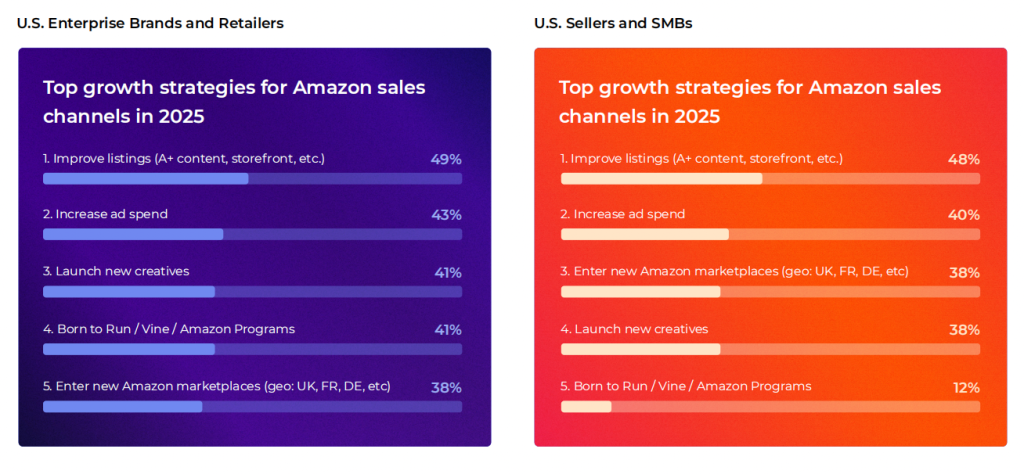Select the 43% Increase ad spend bar
Image resolution: width=1024 pixels, height=474 pixels.
click(252, 234)
